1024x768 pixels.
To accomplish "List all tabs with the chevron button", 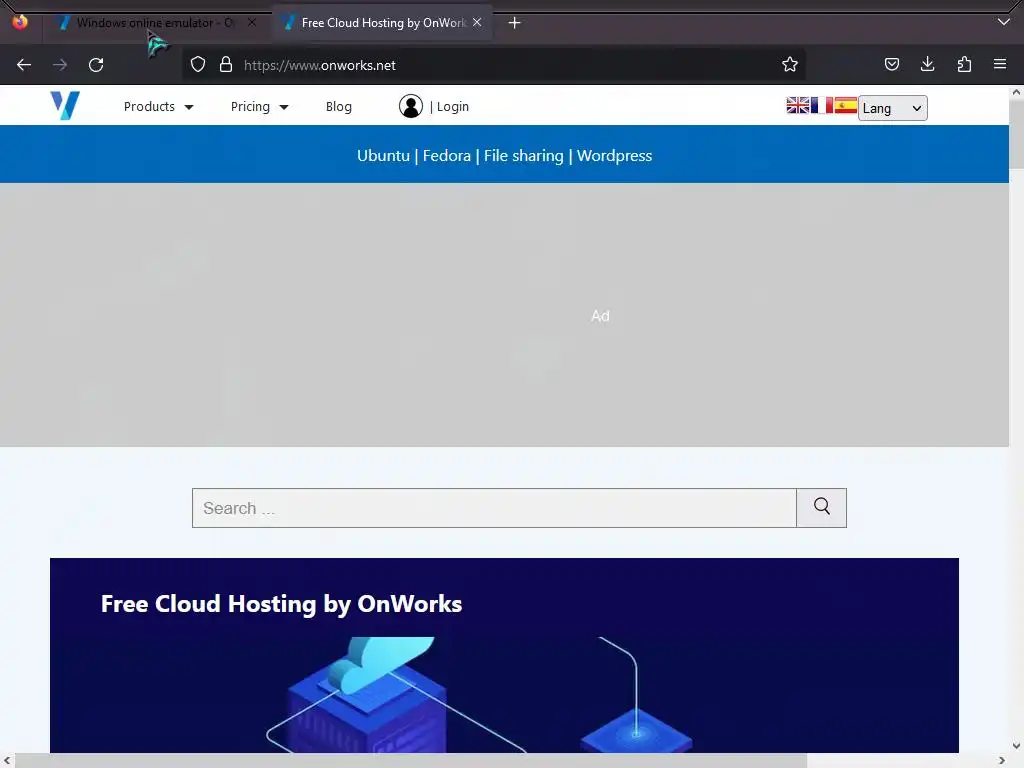I will (x=1004, y=22).
